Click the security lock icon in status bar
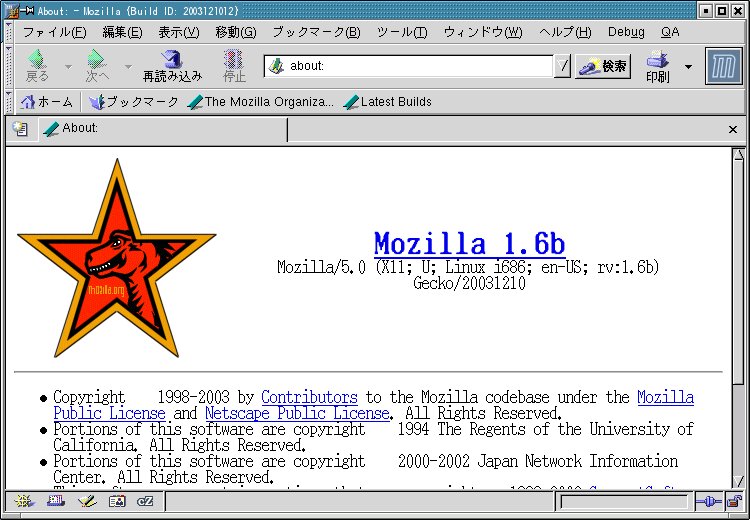Image resolution: width=750 pixels, height=520 pixels. tap(734, 501)
